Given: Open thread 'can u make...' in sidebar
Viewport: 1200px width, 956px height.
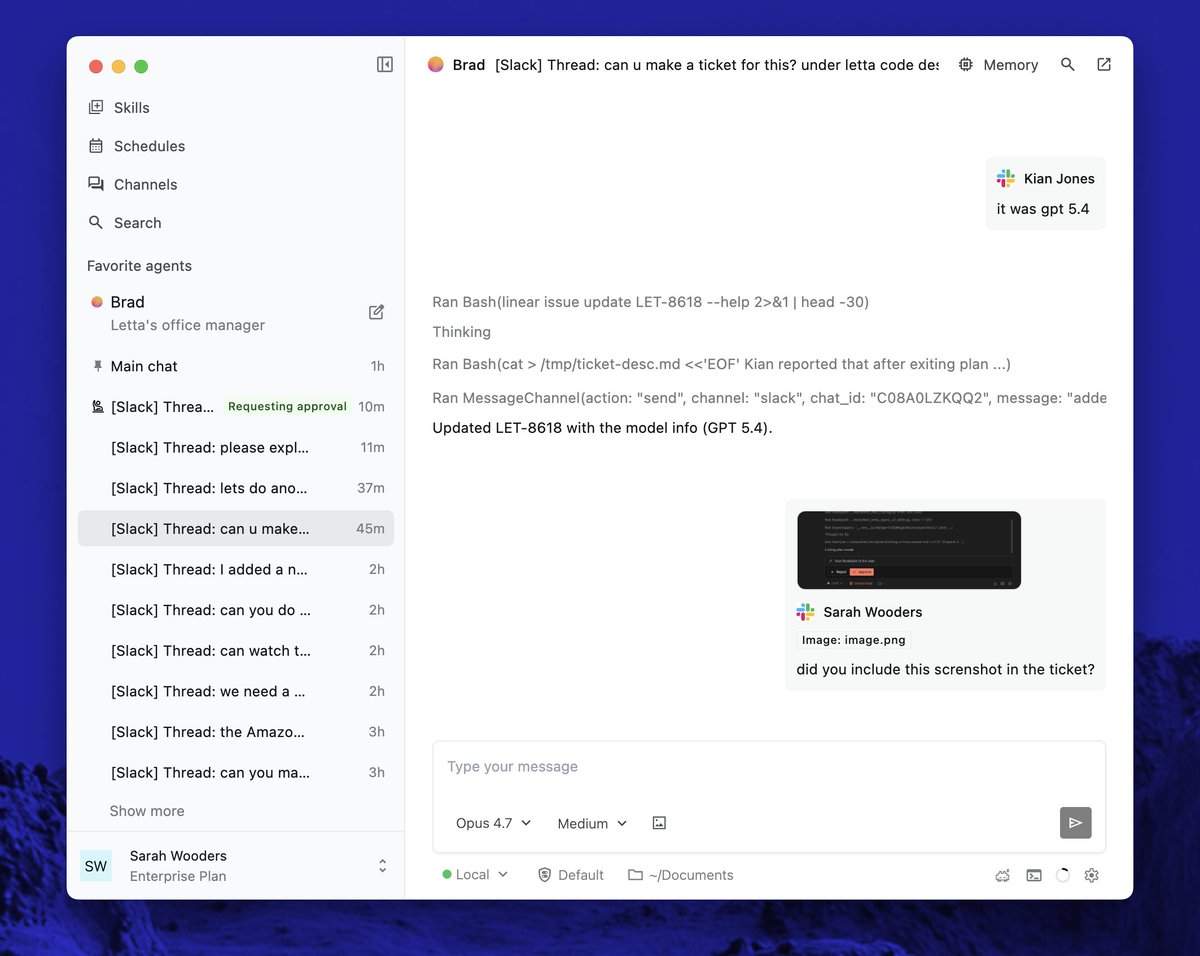Looking at the screenshot, I should (x=236, y=529).
